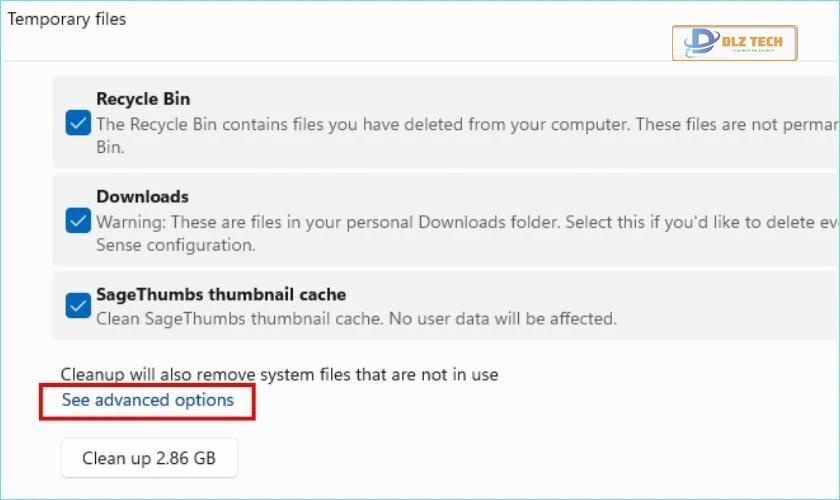Select the Downloads item title
Viewport: 840px width, 500px height.
(x=142, y=197)
